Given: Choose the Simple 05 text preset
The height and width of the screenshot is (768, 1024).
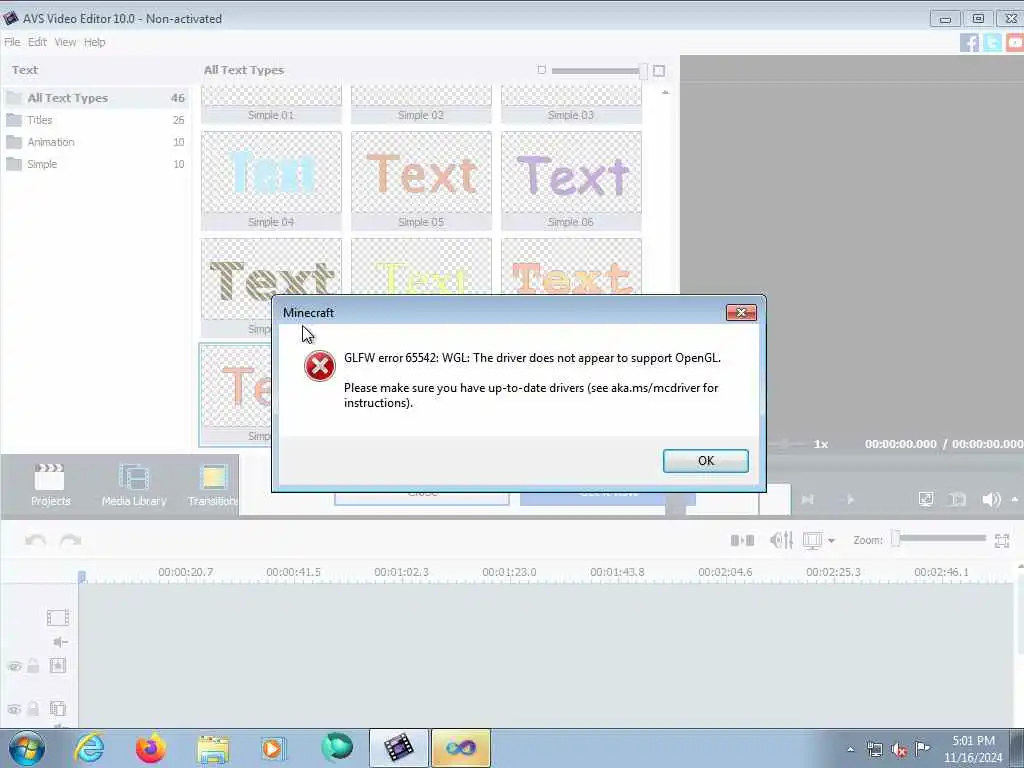Looking at the screenshot, I should [x=421, y=180].
